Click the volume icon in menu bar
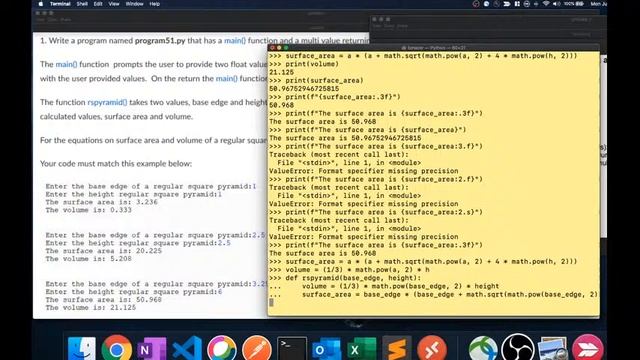Viewport: 640px width, 360px height. tap(556, 4)
